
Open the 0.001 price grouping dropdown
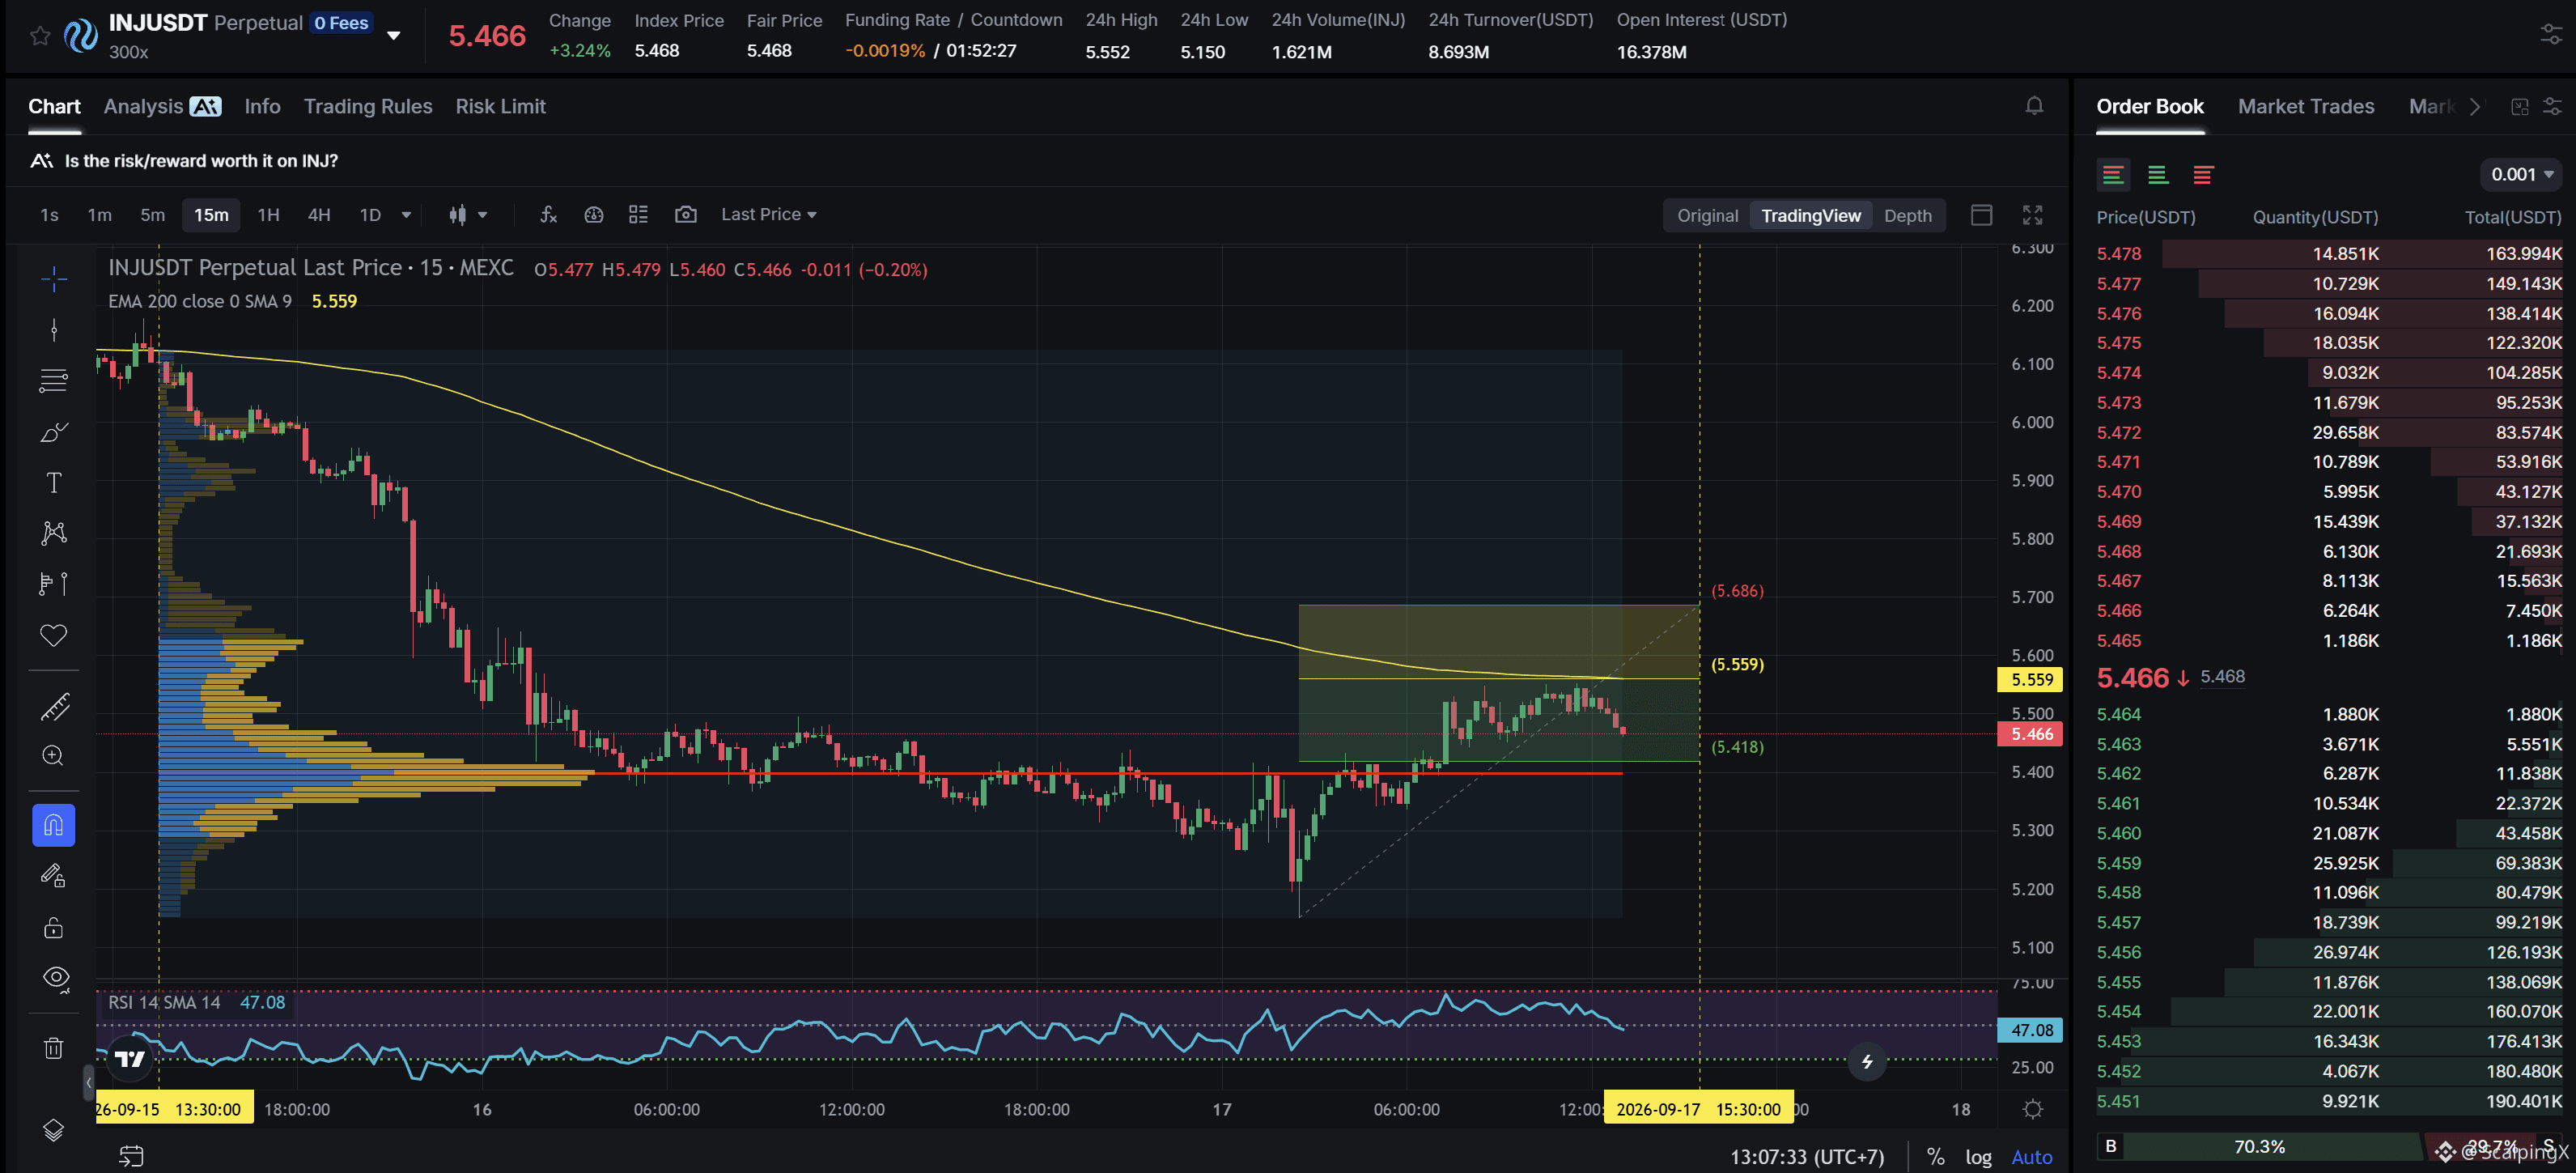coord(2521,175)
